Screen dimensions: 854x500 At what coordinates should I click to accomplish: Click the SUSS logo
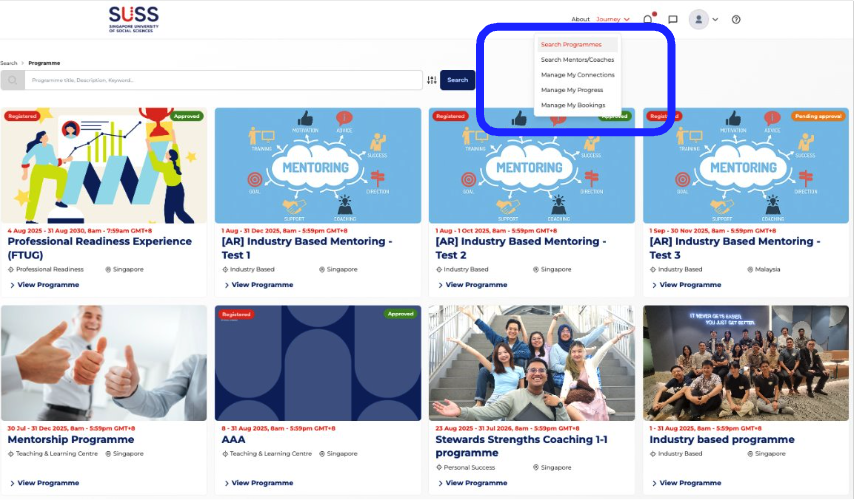[x=133, y=18]
